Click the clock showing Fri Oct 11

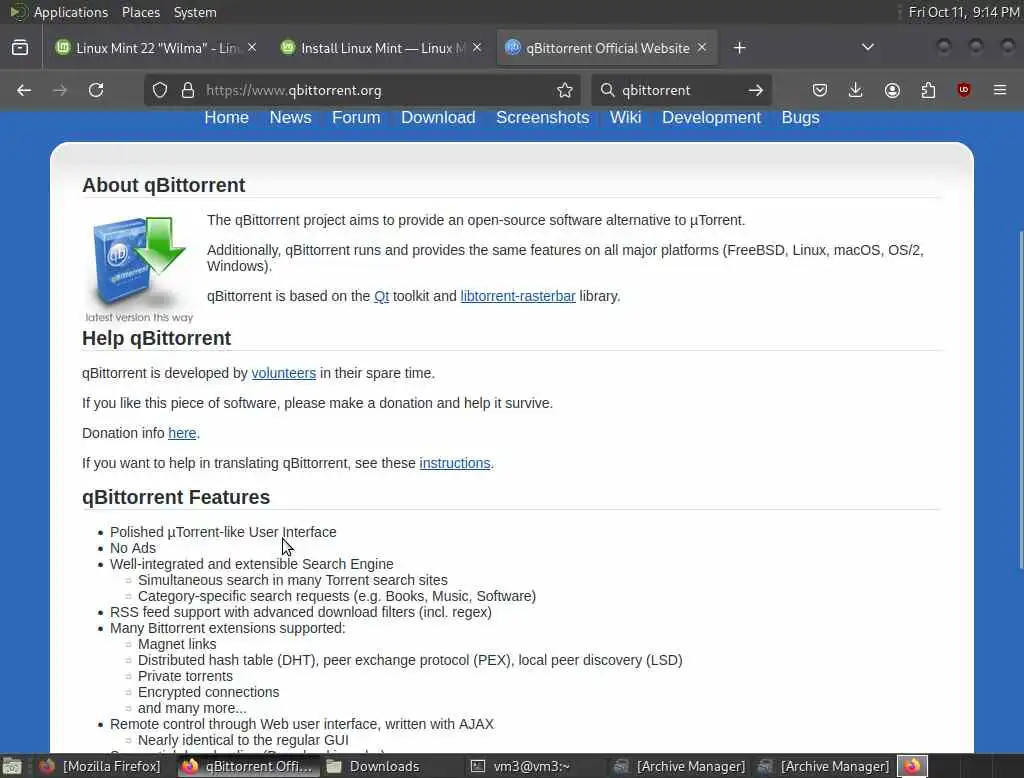pyautogui.click(x=964, y=12)
